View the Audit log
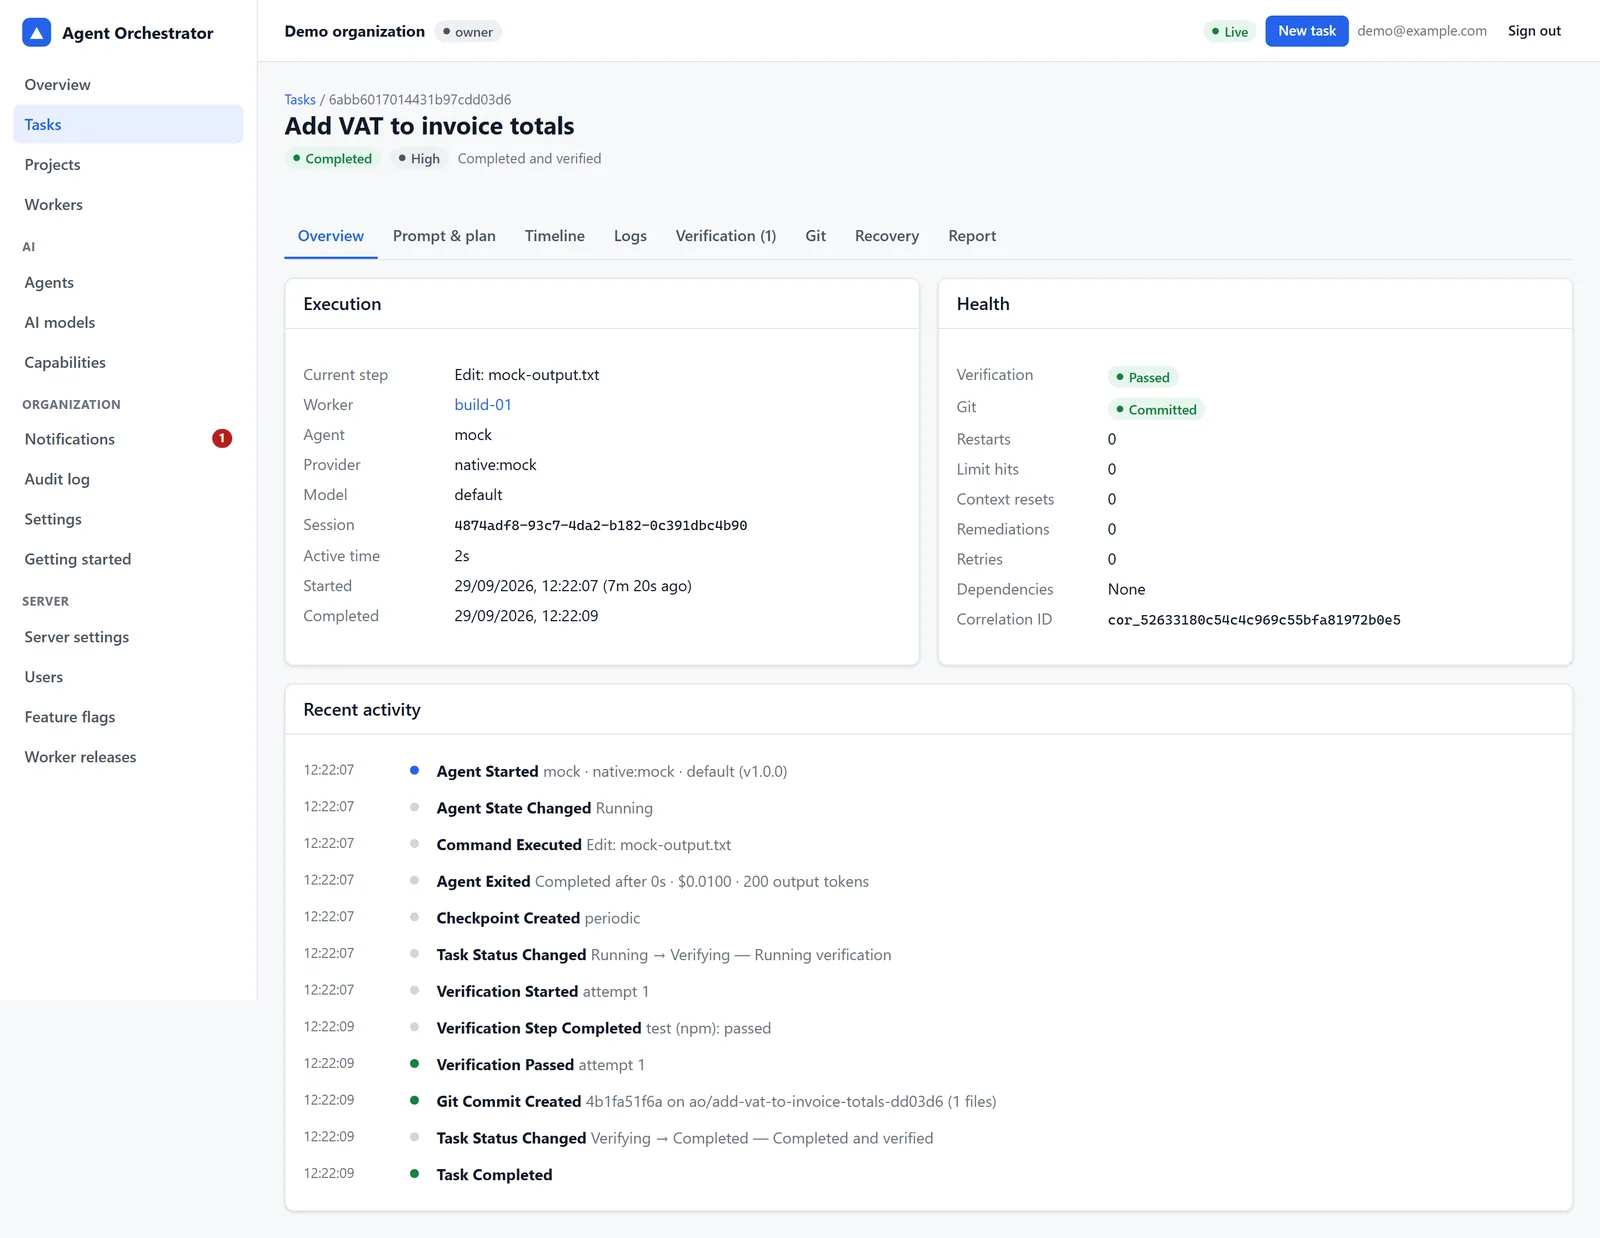The image size is (1600, 1238). coord(128,479)
